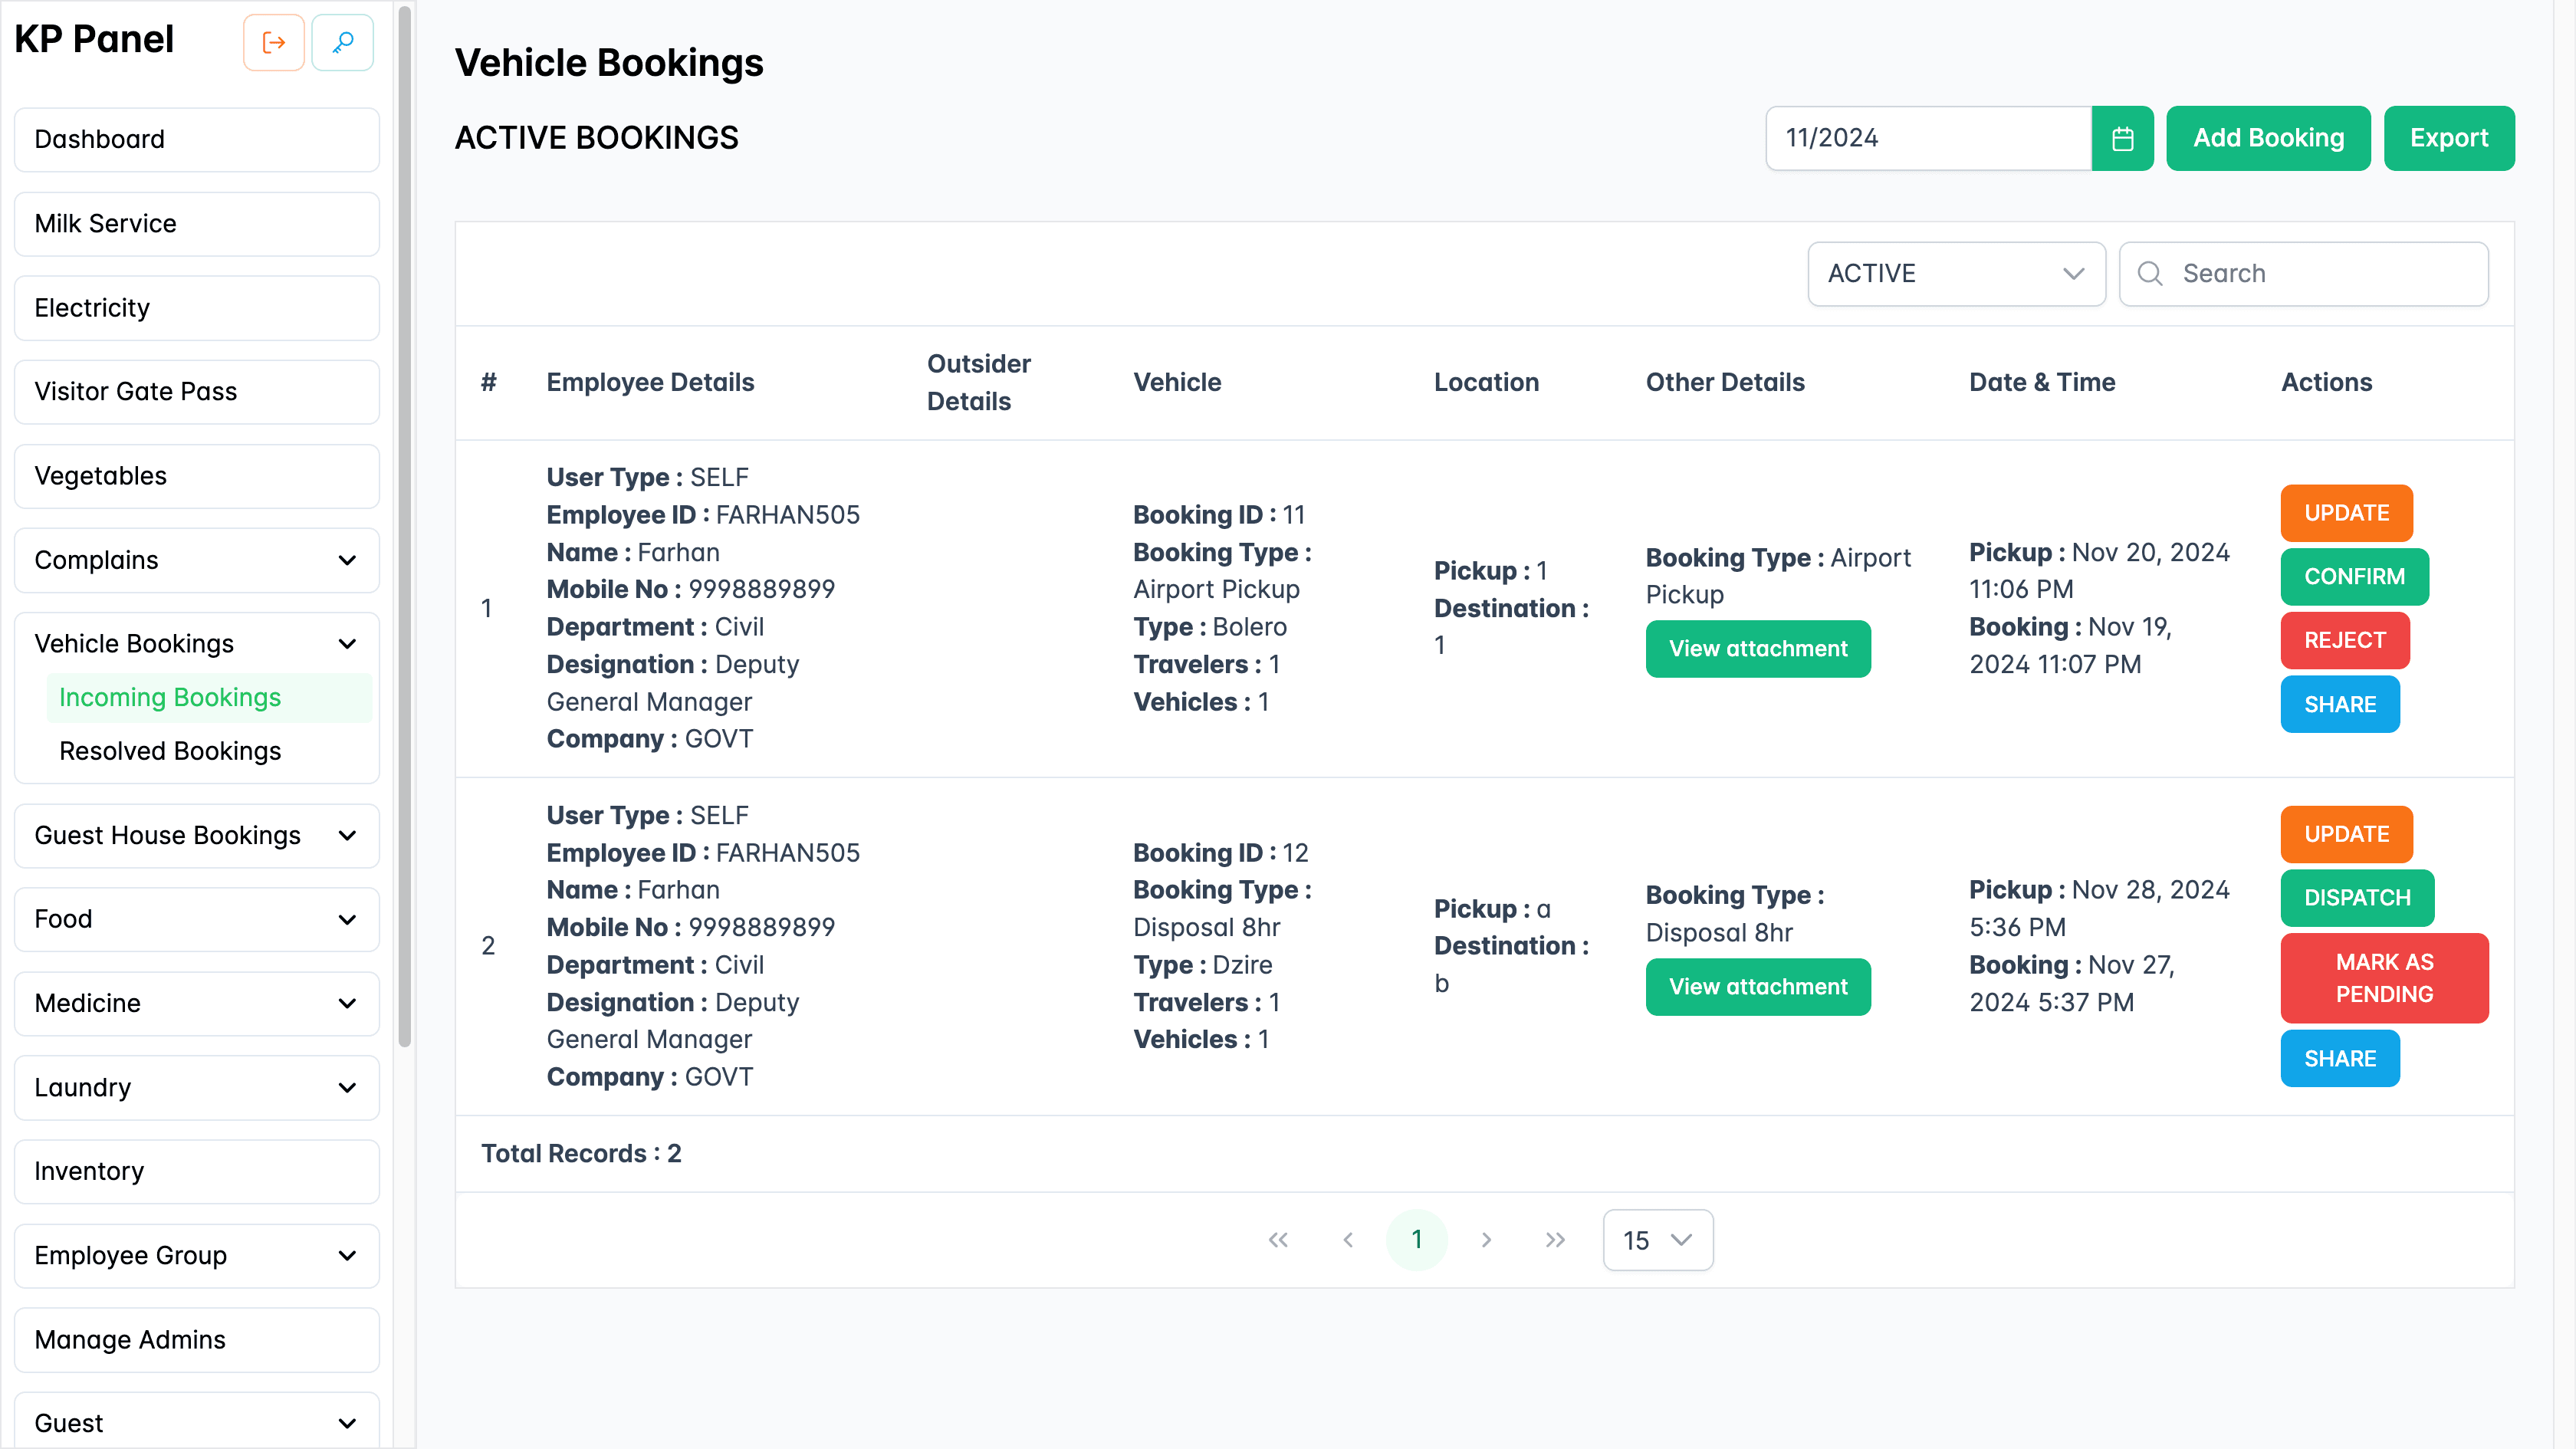This screenshot has width=2576, height=1449.
Task: Click REJECT for booking ID 11
Action: (2344, 641)
